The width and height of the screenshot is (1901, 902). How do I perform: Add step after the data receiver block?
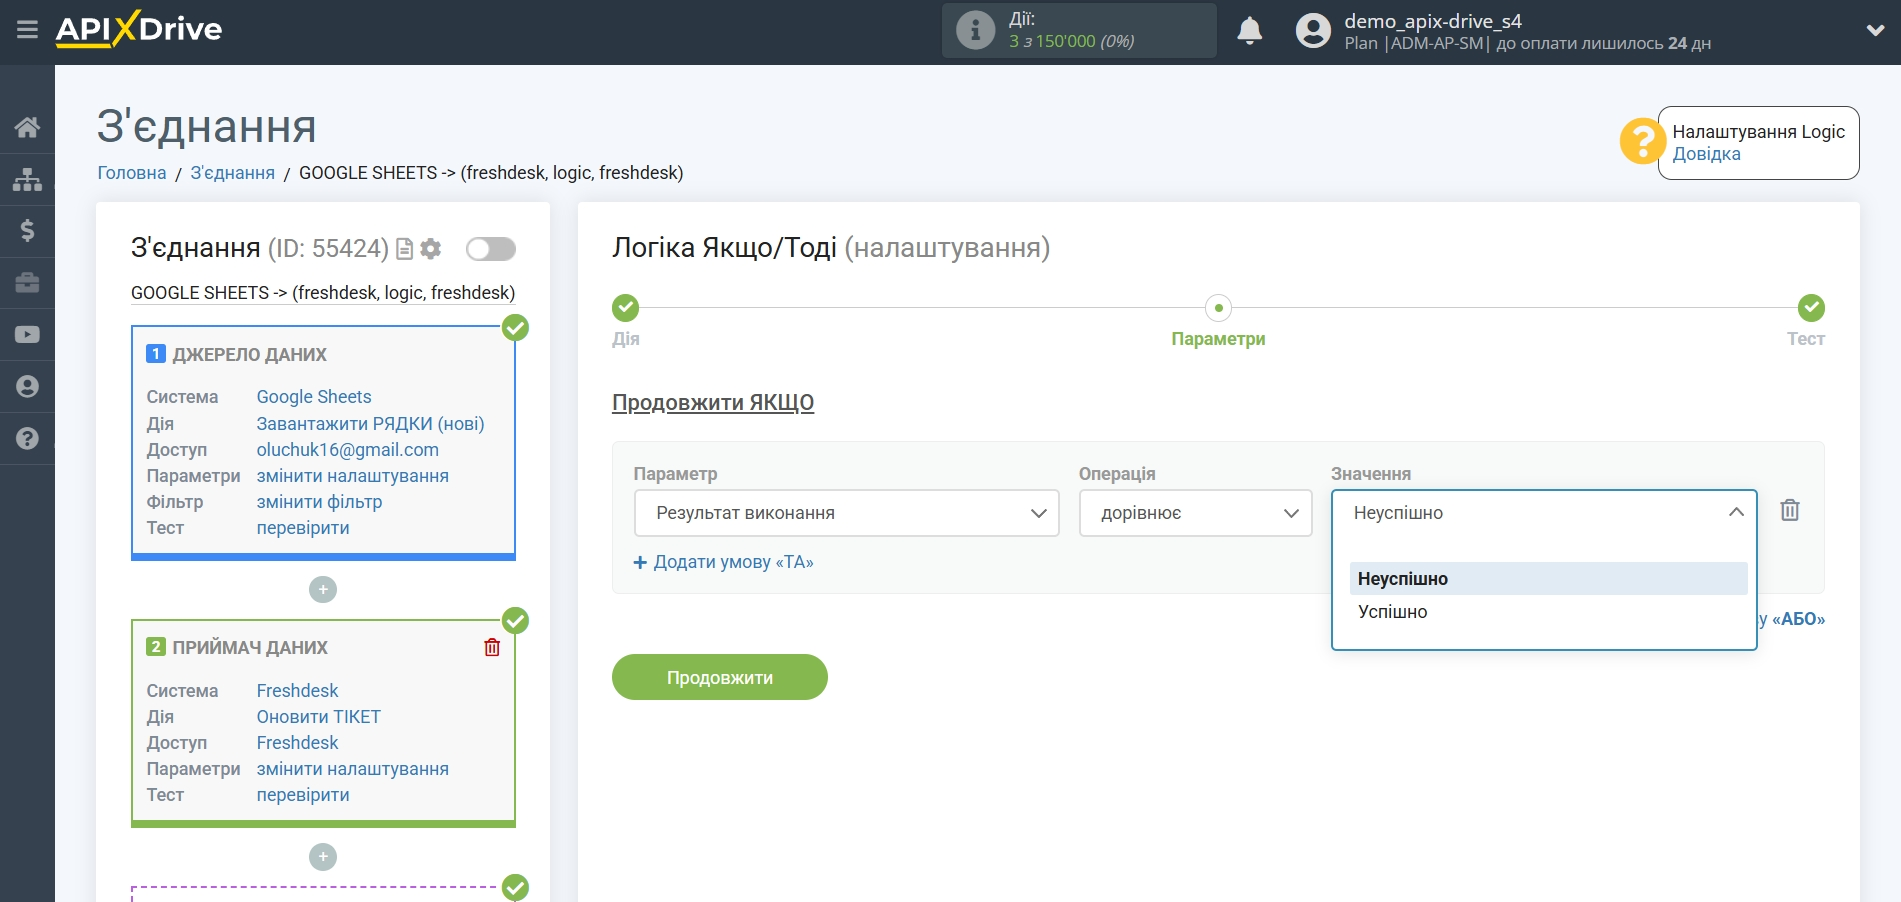point(323,857)
